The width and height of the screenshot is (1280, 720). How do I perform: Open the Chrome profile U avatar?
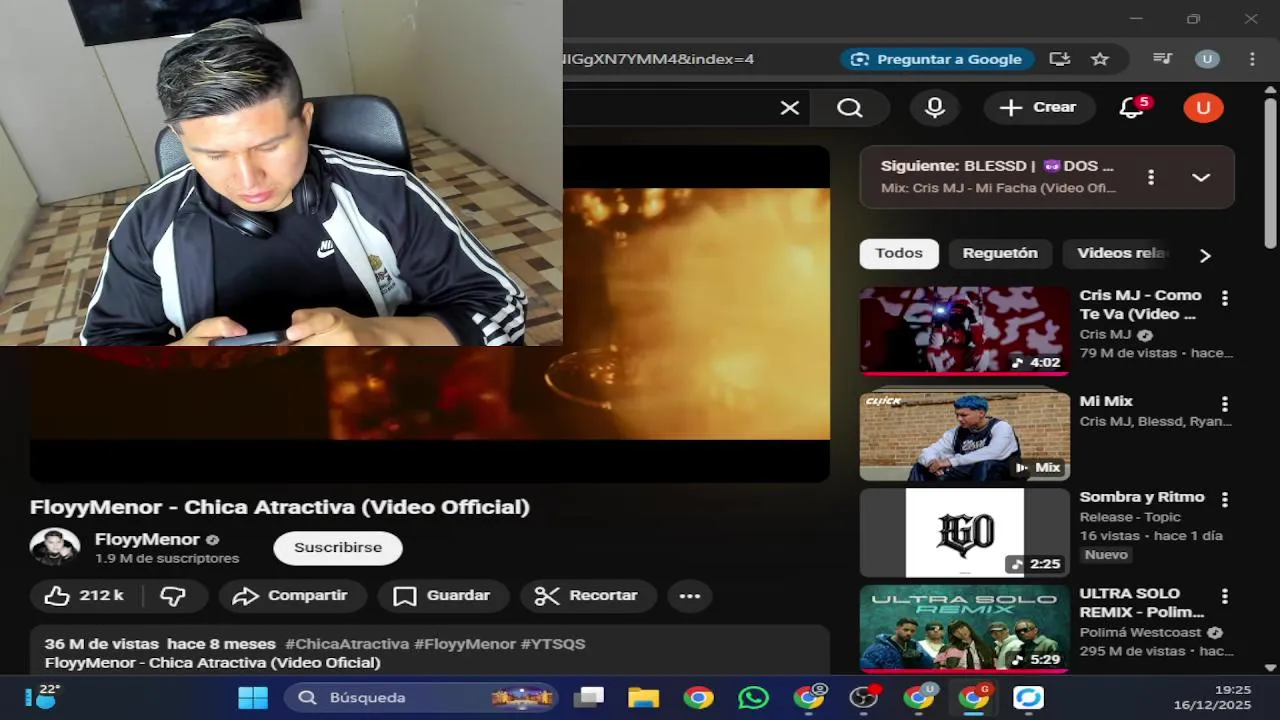[x=1207, y=59]
